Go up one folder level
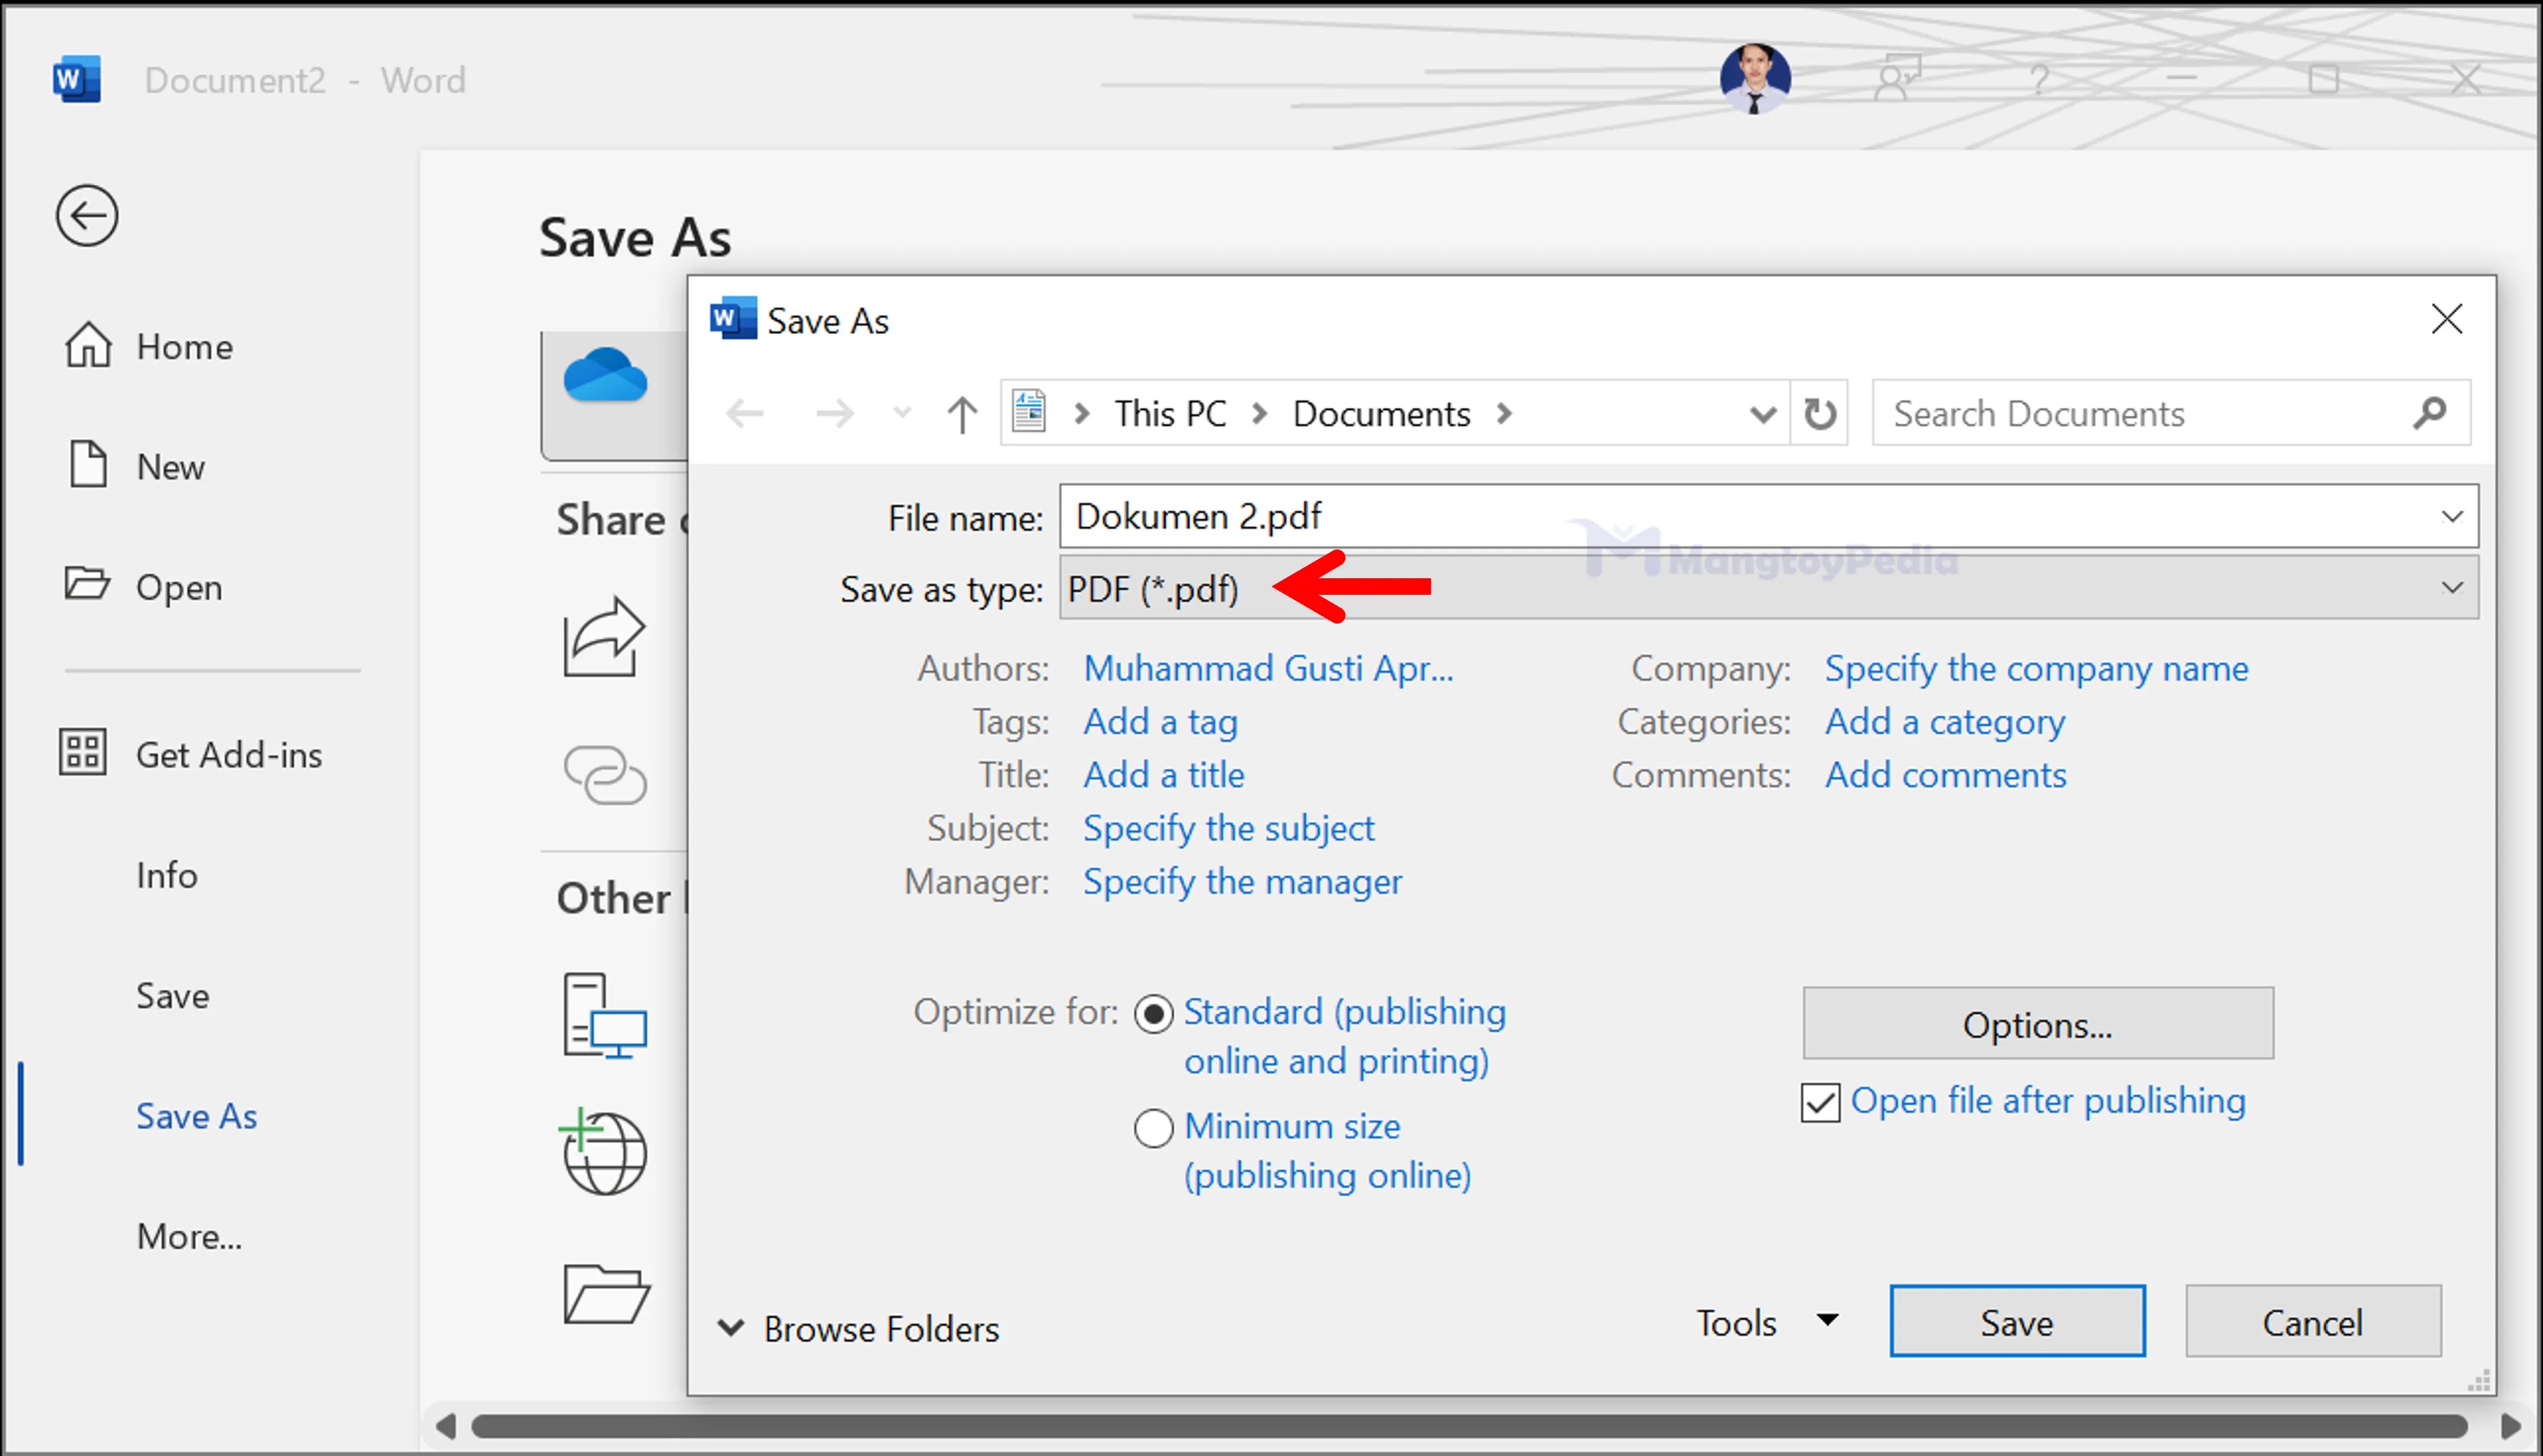 pos(962,413)
